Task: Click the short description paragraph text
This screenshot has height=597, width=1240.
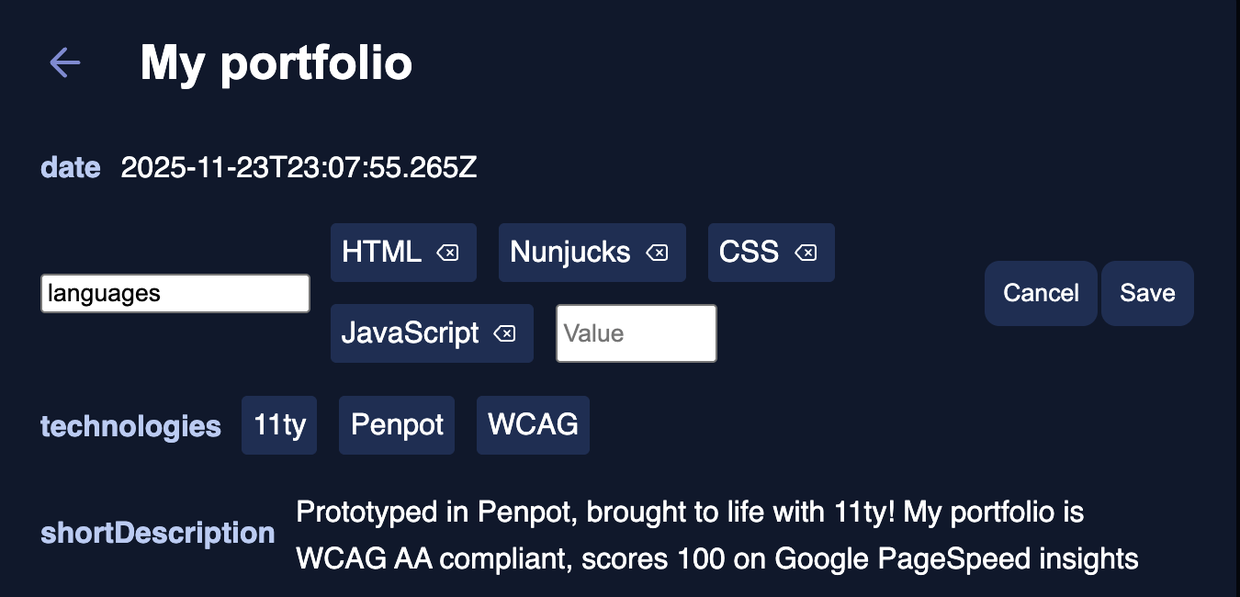Action: point(716,535)
